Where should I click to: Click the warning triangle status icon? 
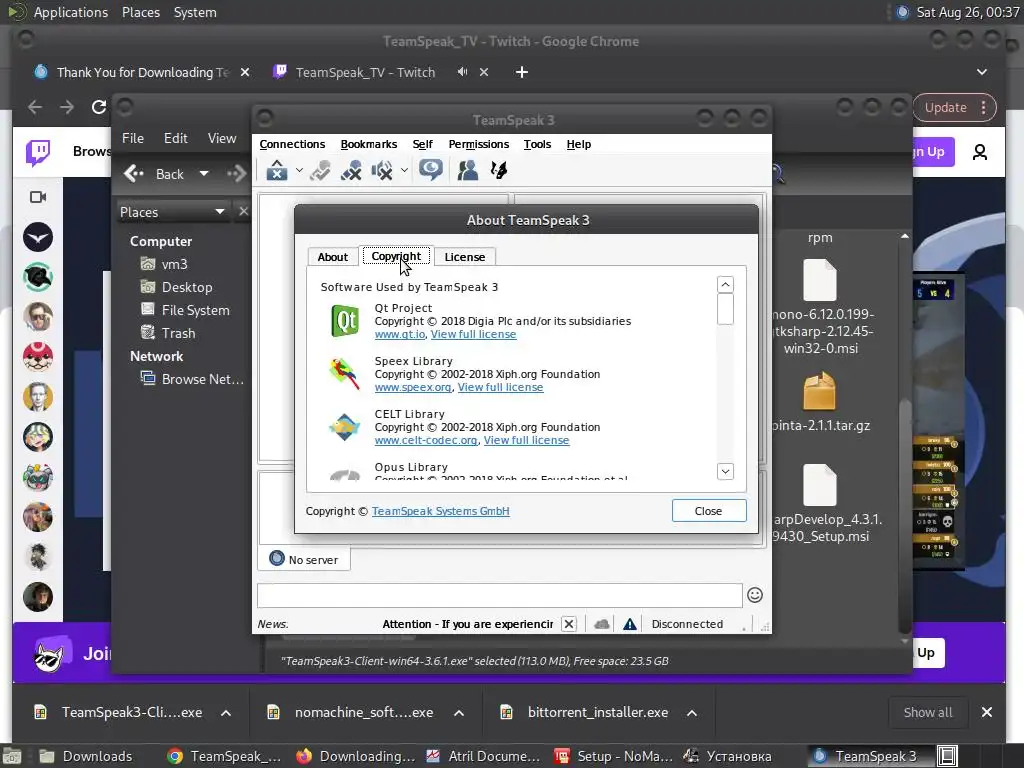coord(630,624)
